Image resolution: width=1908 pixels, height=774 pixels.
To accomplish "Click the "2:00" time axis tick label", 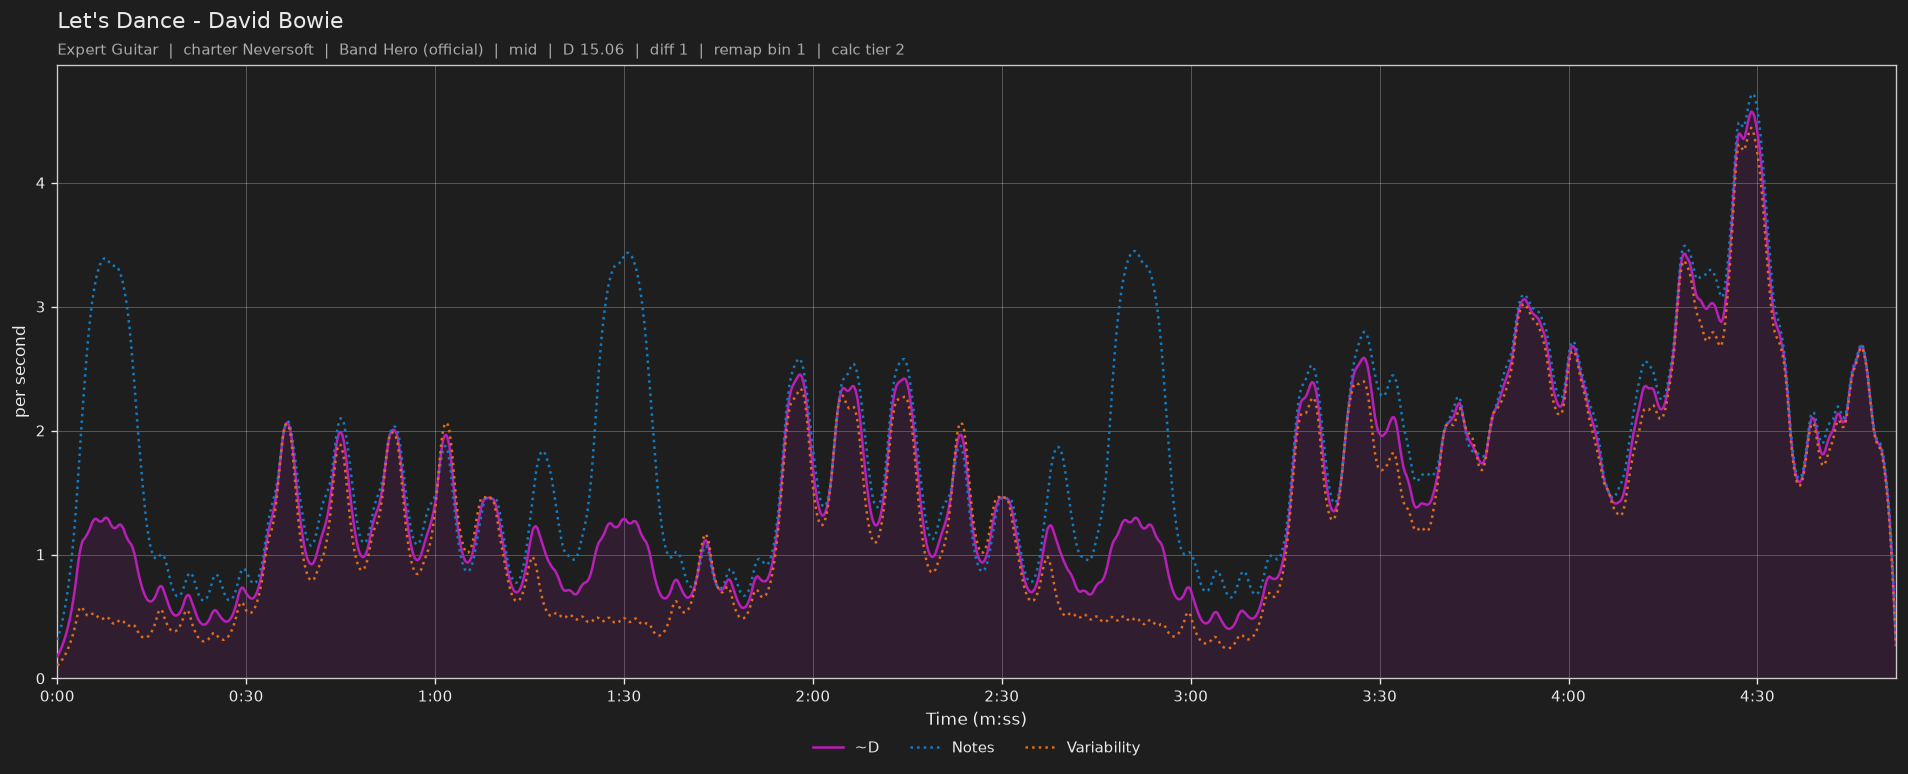I will [813, 697].
